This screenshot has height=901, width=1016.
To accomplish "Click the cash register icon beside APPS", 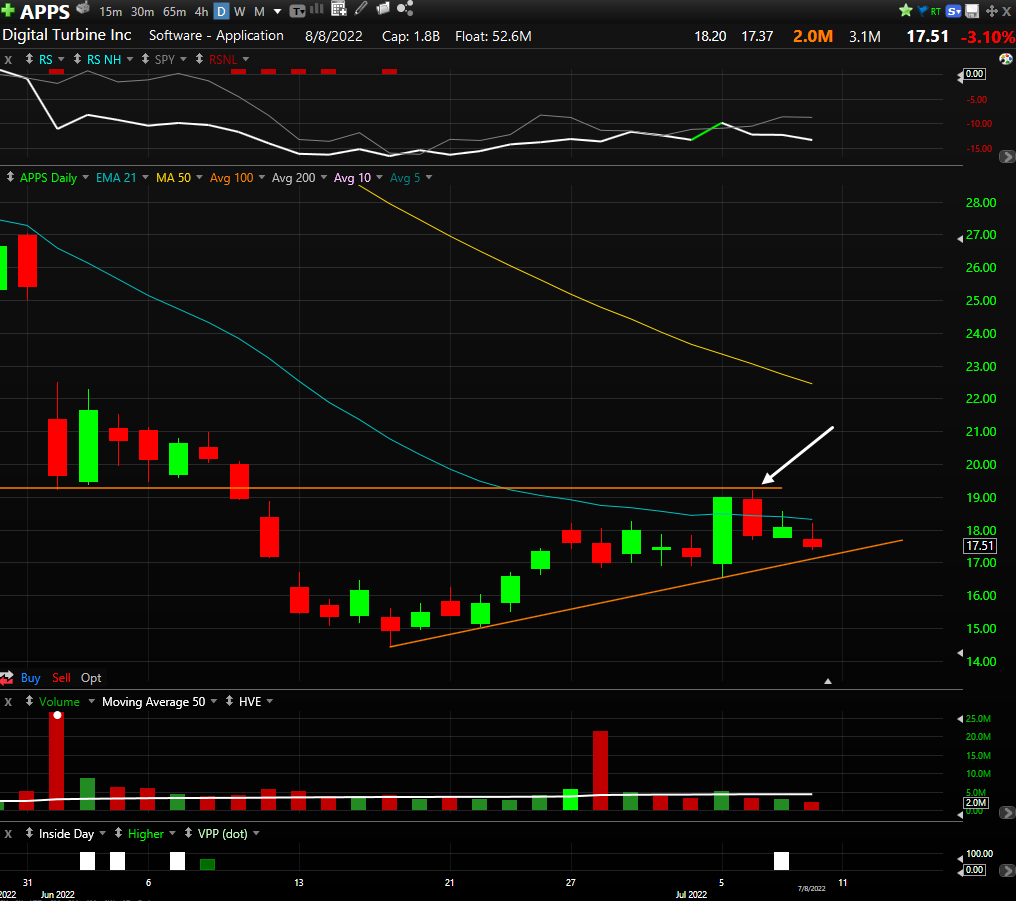I will click(83, 8).
